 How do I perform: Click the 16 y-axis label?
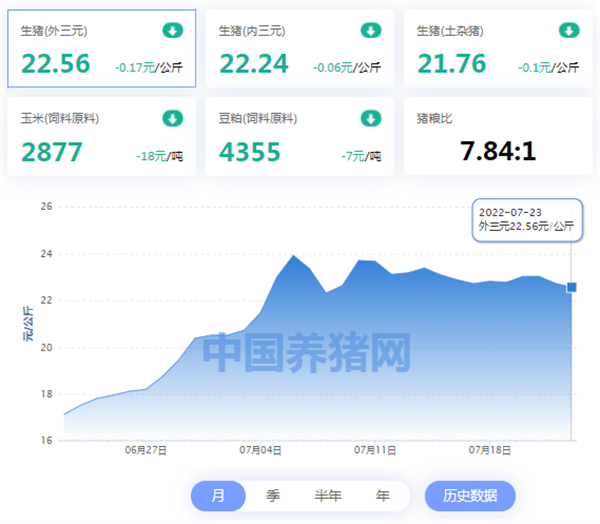[46, 441]
